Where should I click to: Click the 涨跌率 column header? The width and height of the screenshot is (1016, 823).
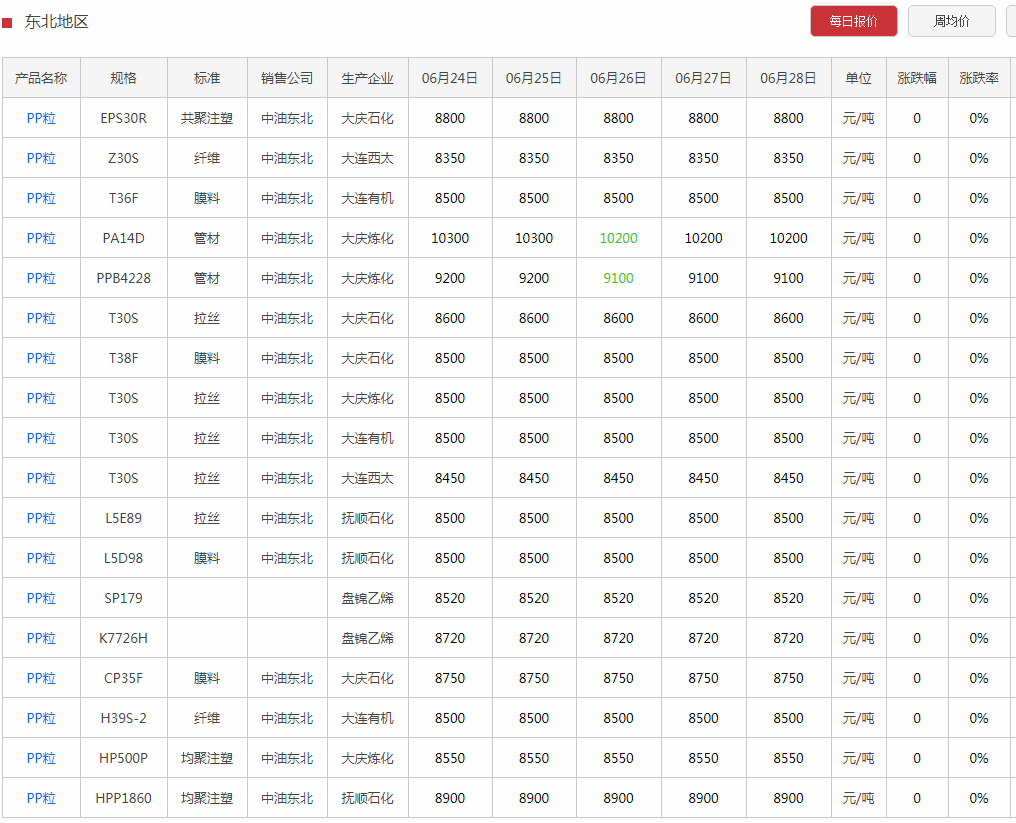978,78
